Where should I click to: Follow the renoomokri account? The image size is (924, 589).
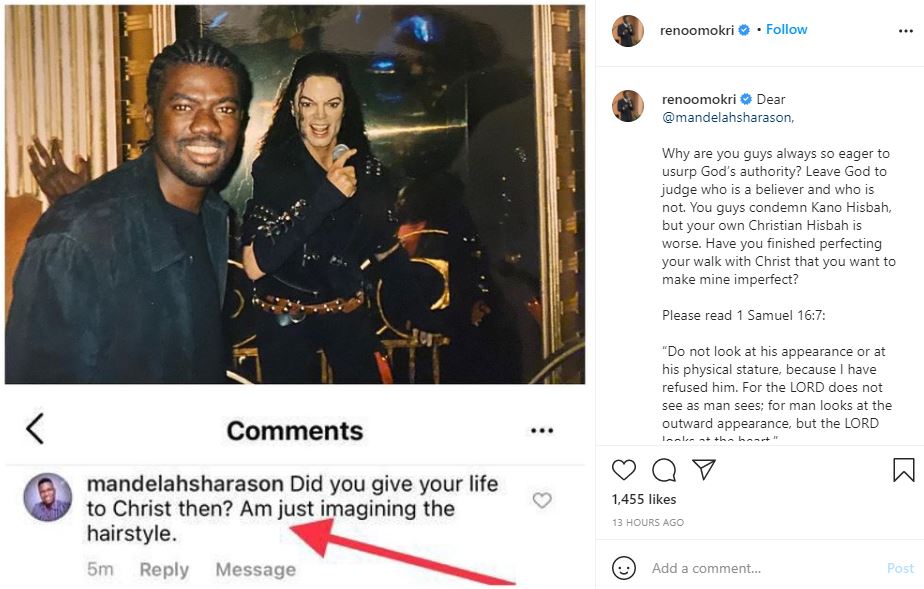click(x=787, y=30)
